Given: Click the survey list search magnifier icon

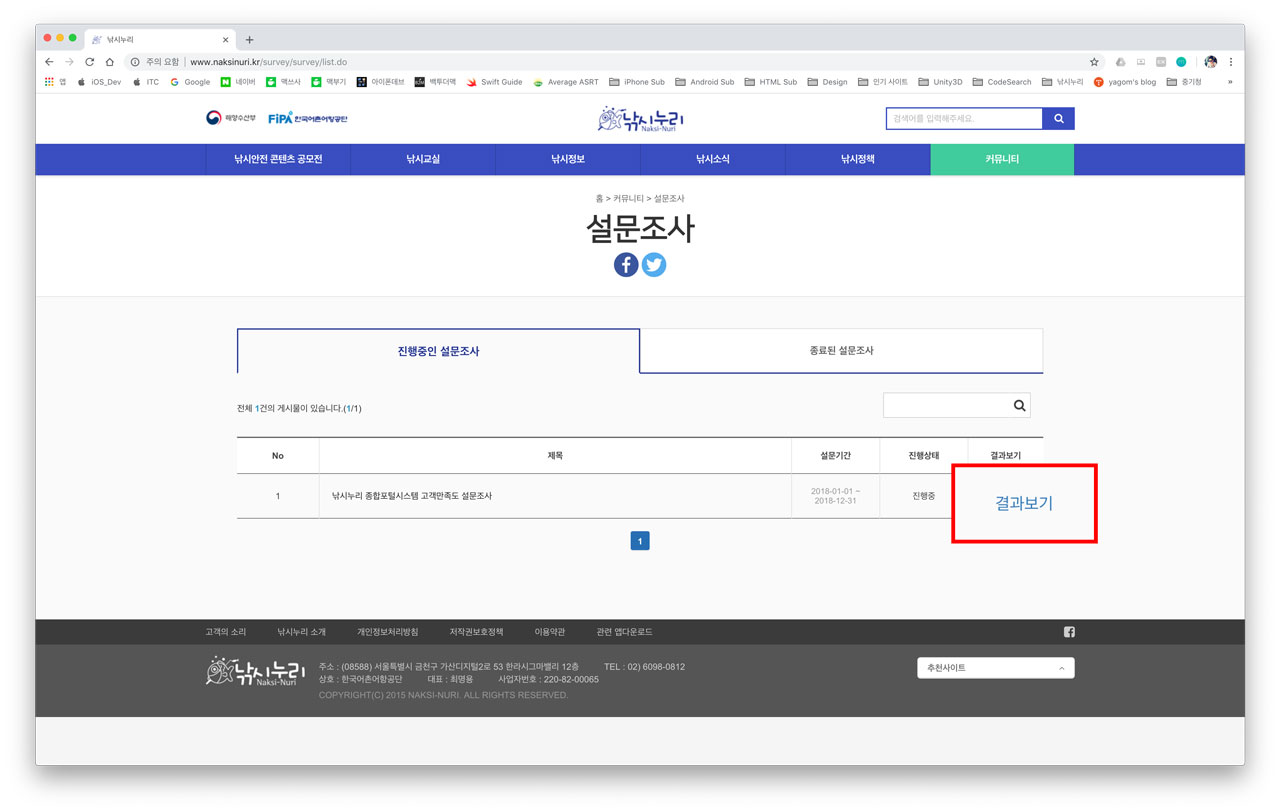Looking at the screenshot, I should pyautogui.click(x=1019, y=406).
